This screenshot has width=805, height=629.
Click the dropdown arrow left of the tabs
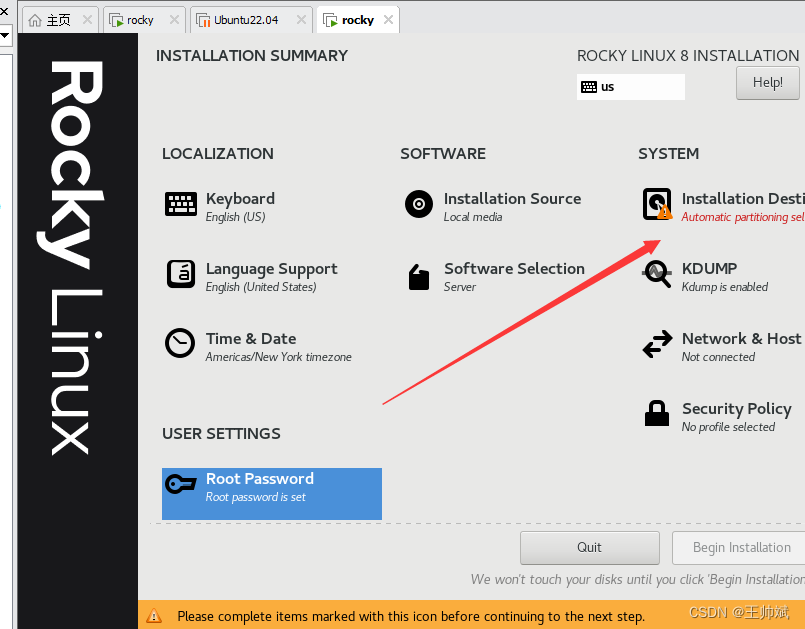click(x=5, y=35)
